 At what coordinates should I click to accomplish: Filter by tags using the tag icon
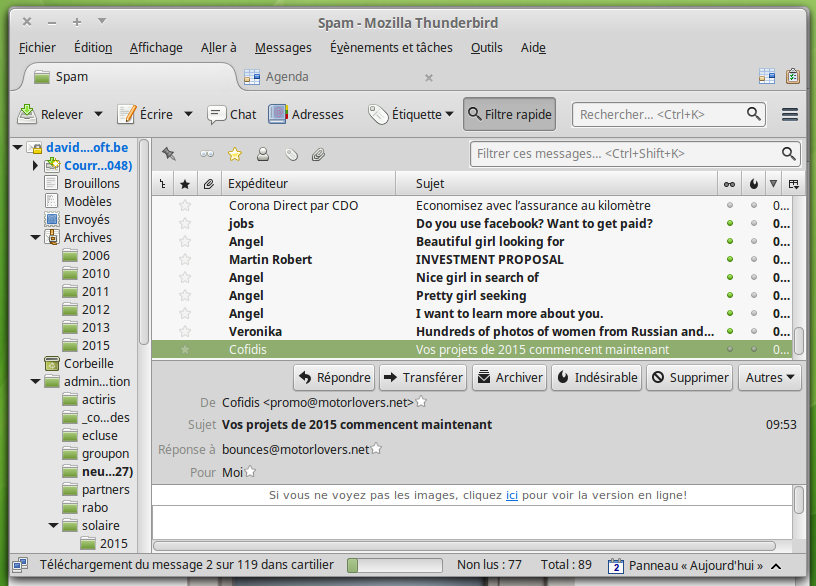point(291,154)
